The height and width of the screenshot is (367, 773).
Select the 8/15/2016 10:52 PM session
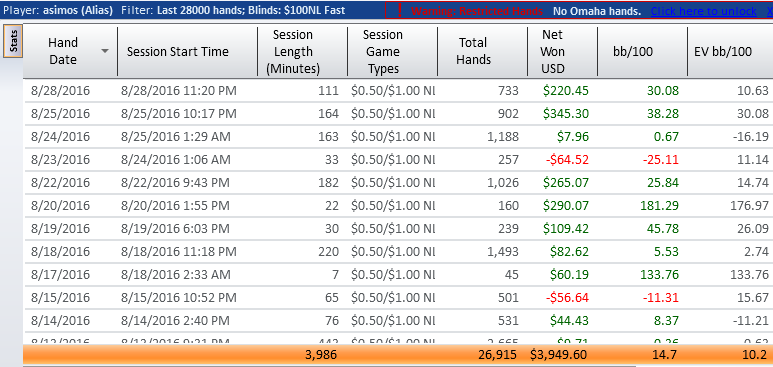pyautogui.click(x=398, y=297)
